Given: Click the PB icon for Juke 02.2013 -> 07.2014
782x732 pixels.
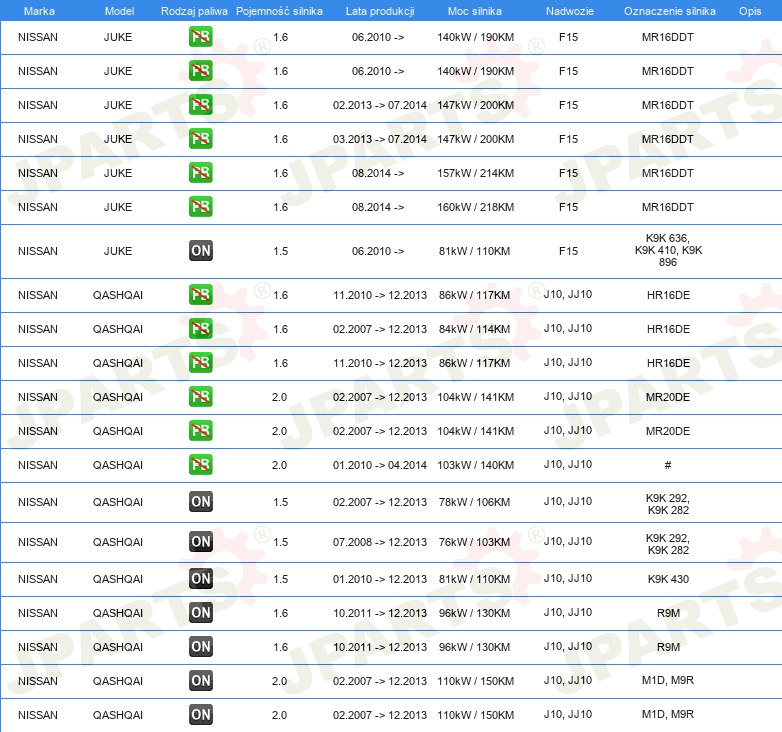Looking at the screenshot, I should tap(201, 105).
